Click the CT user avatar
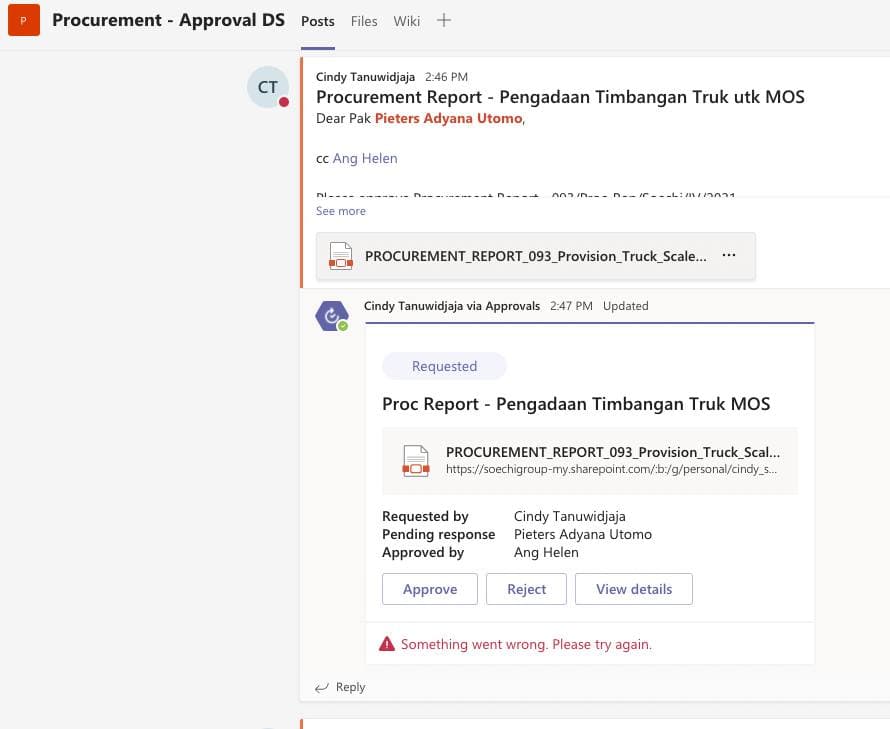The width and height of the screenshot is (890, 729). point(268,87)
